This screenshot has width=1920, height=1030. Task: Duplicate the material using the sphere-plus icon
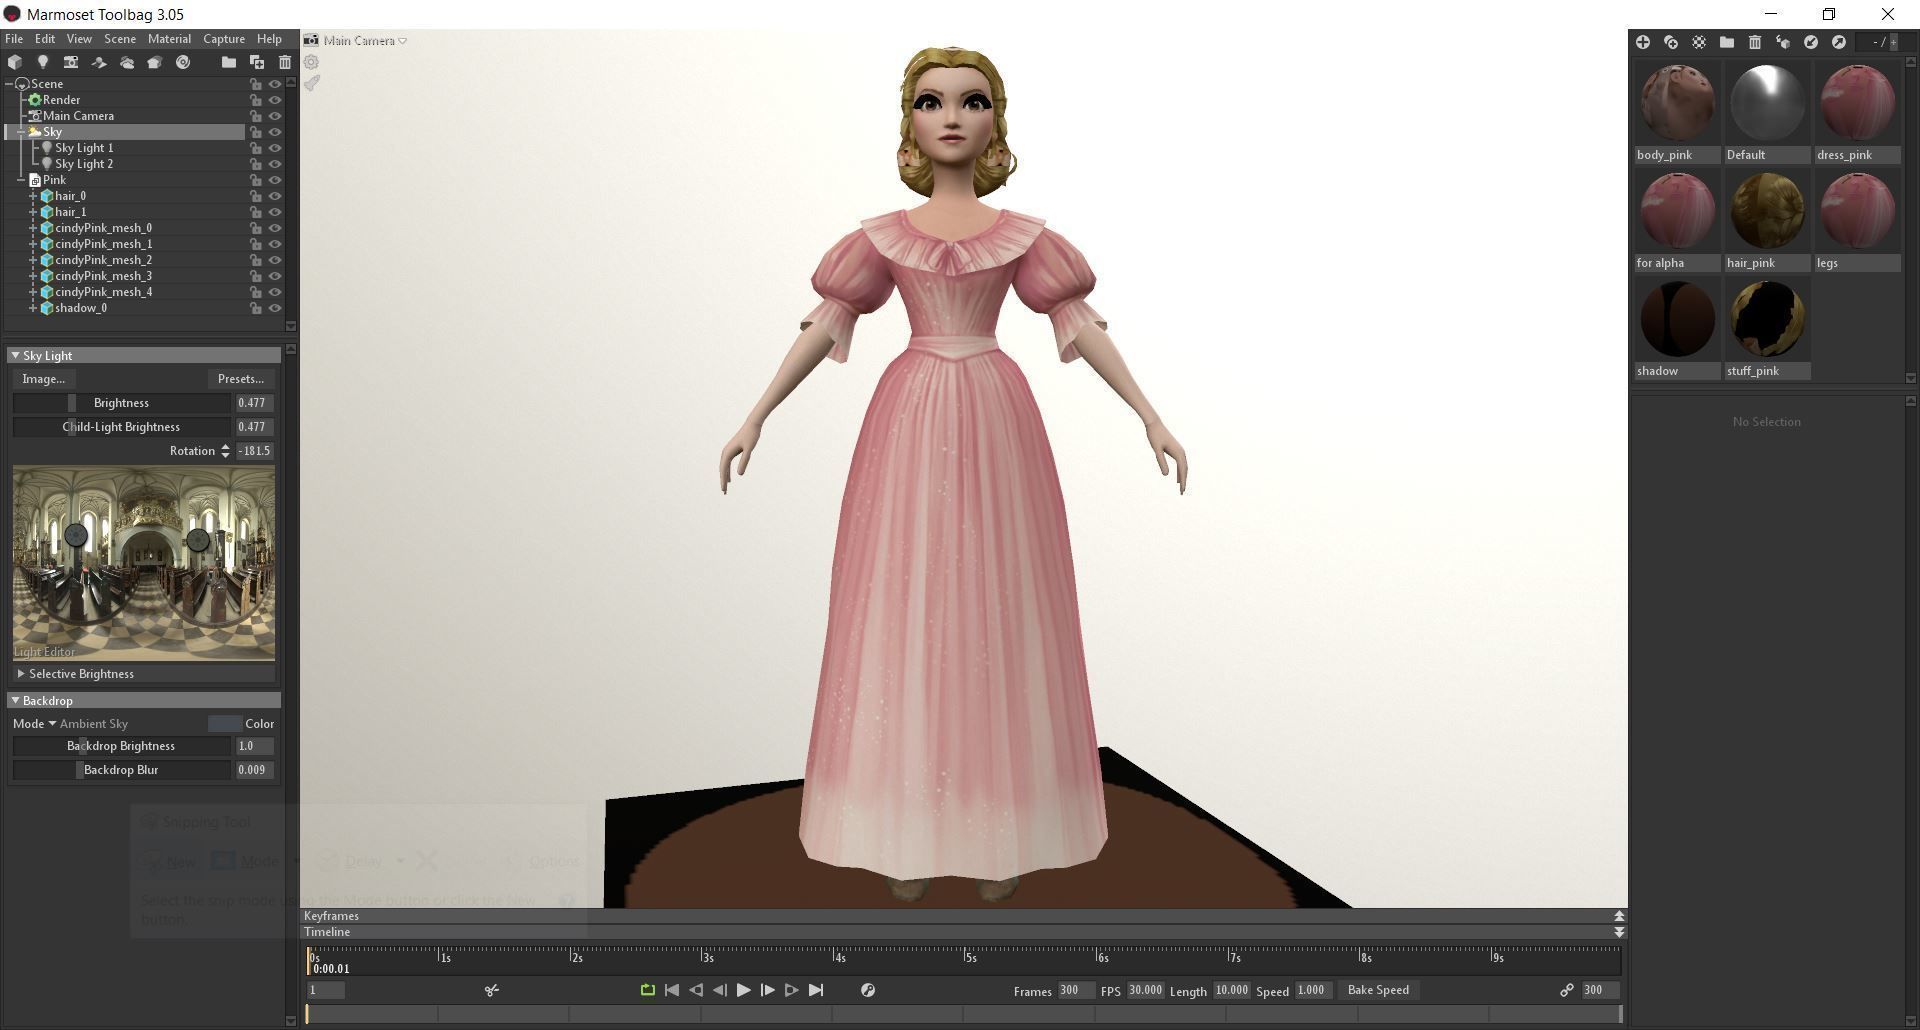[1671, 42]
